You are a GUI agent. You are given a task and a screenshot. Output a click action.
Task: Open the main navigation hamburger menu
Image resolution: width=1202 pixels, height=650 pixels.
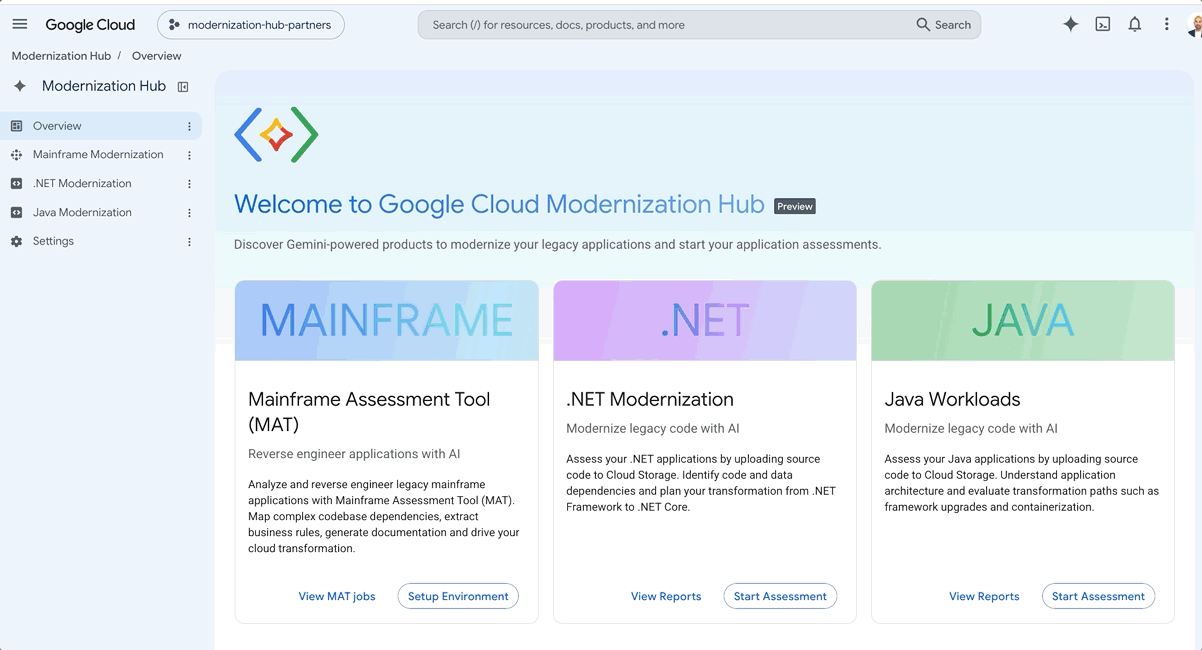coord(20,24)
